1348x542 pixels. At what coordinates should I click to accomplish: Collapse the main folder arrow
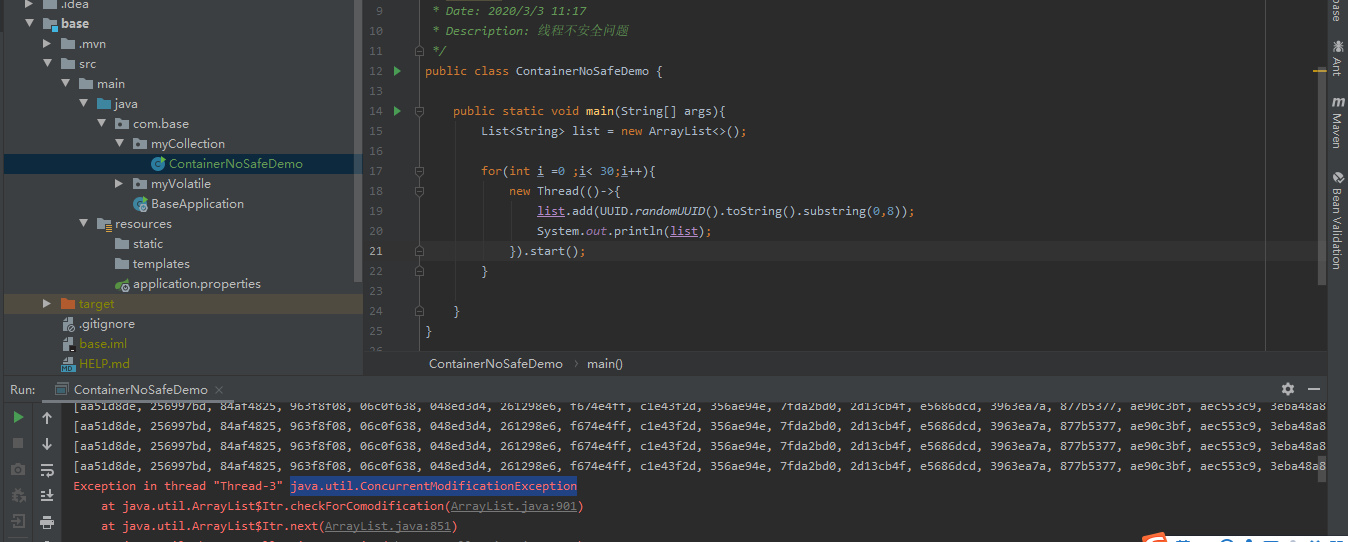[x=65, y=83]
